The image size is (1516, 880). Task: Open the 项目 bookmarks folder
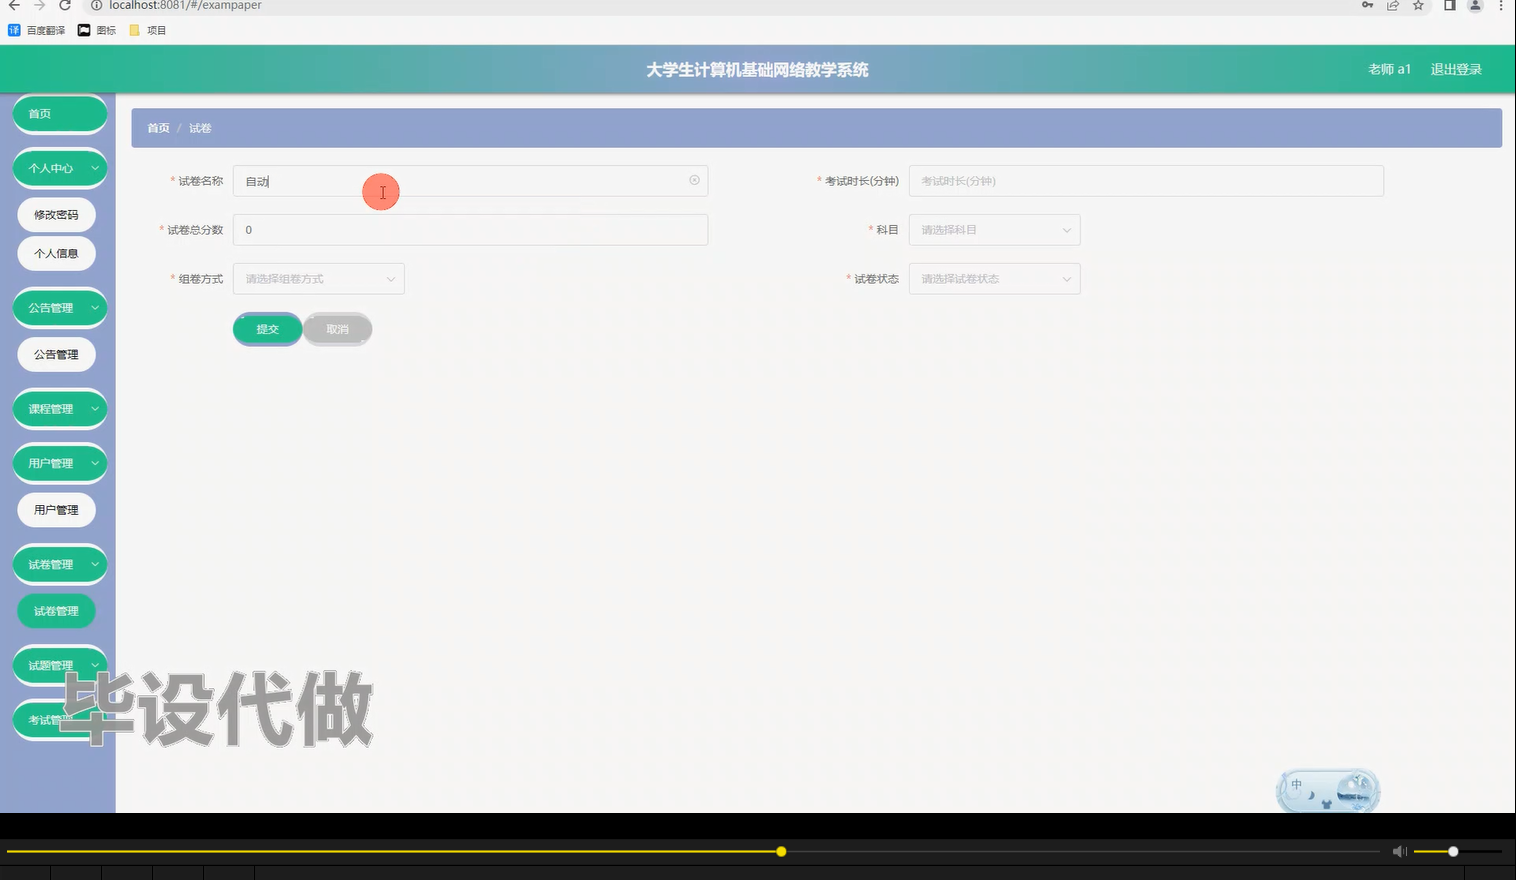[148, 29]
